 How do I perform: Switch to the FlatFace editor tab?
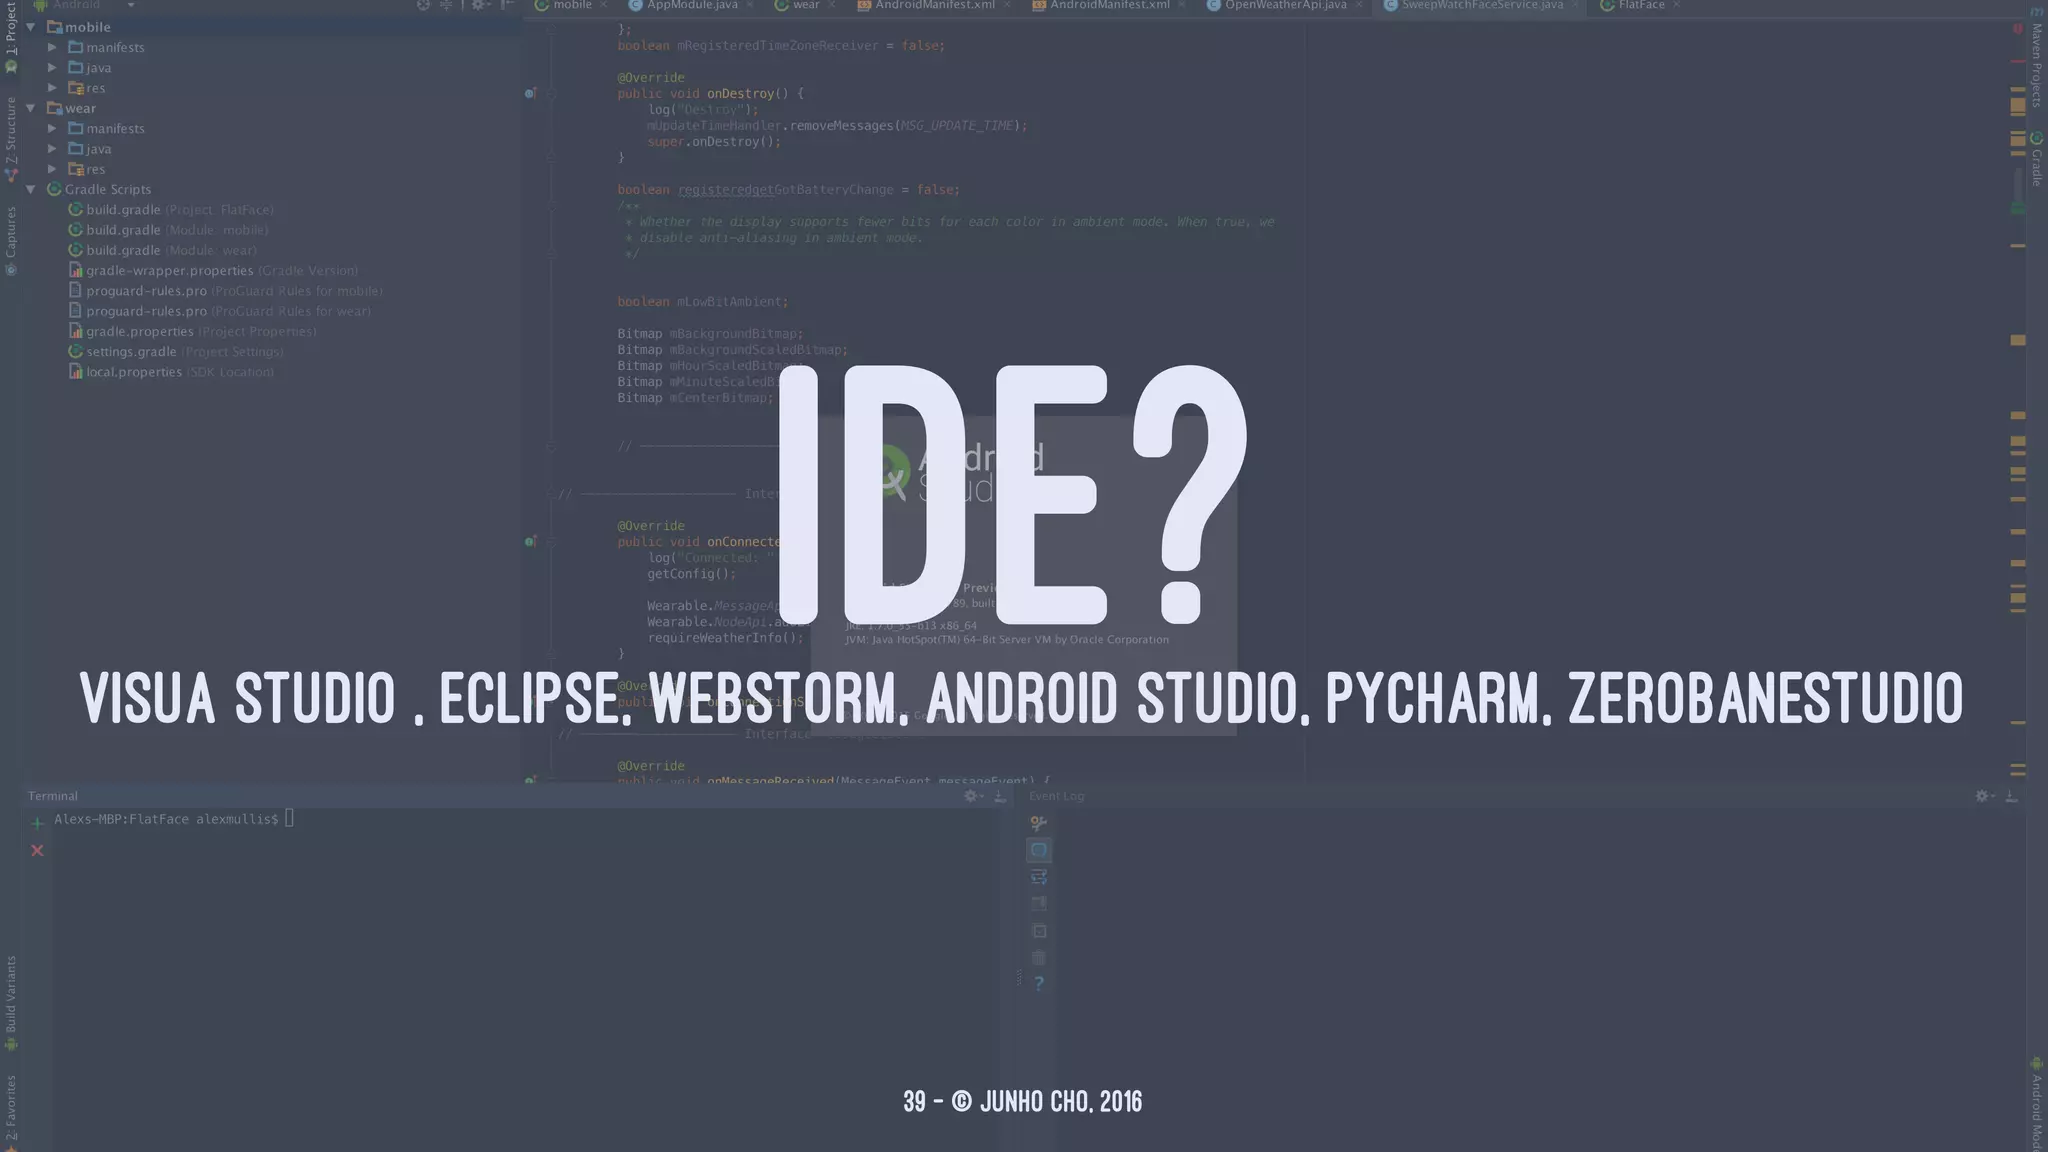pyautogui.click(x=1641, y=5)
